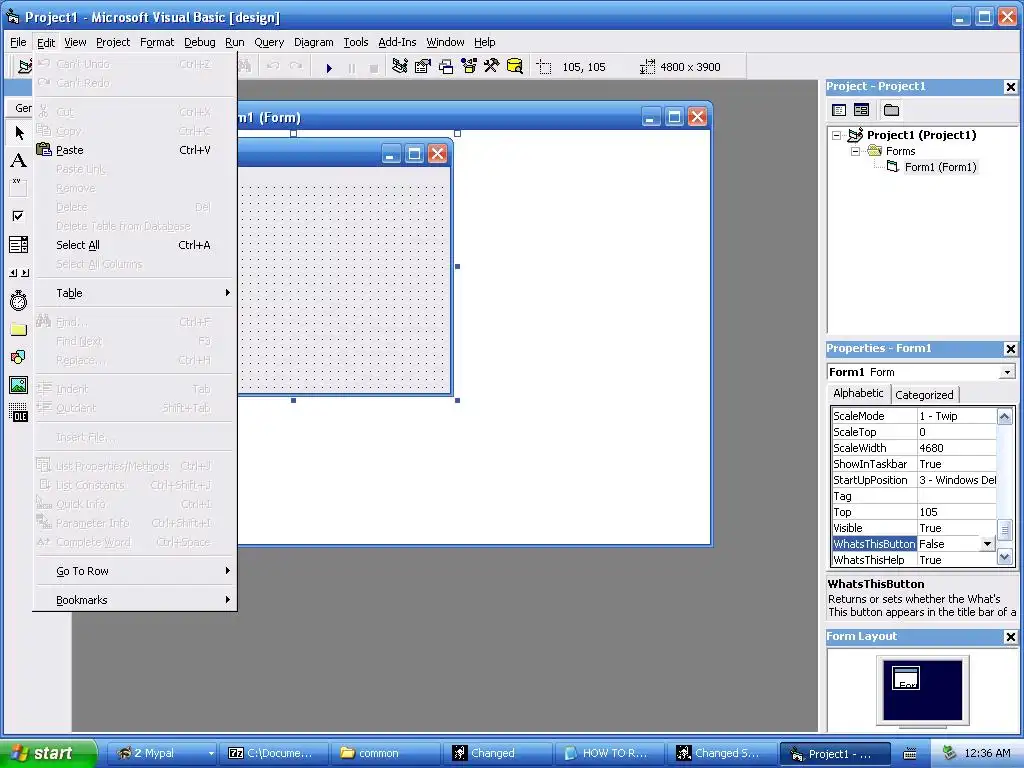This screenshot has width=1024, height=768.
Task: Select the StartUpPosition property row
Action: click(914, 480)
